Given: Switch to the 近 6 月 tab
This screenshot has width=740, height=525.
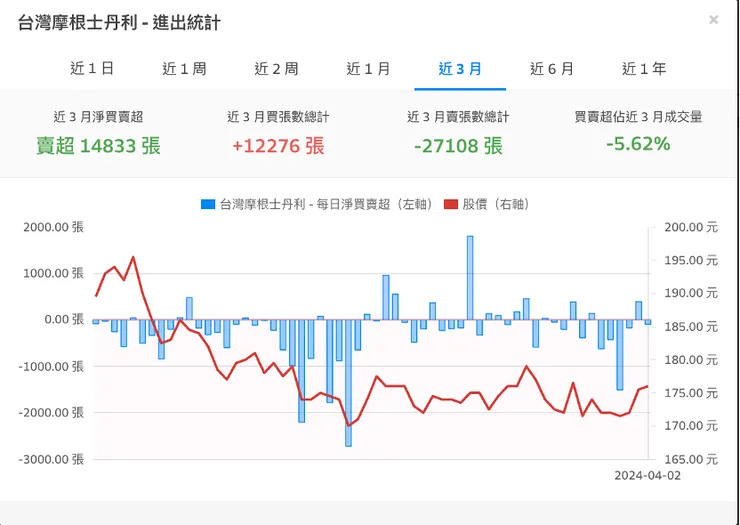Looking at the screenshot, I should click(x=552, y=69).
